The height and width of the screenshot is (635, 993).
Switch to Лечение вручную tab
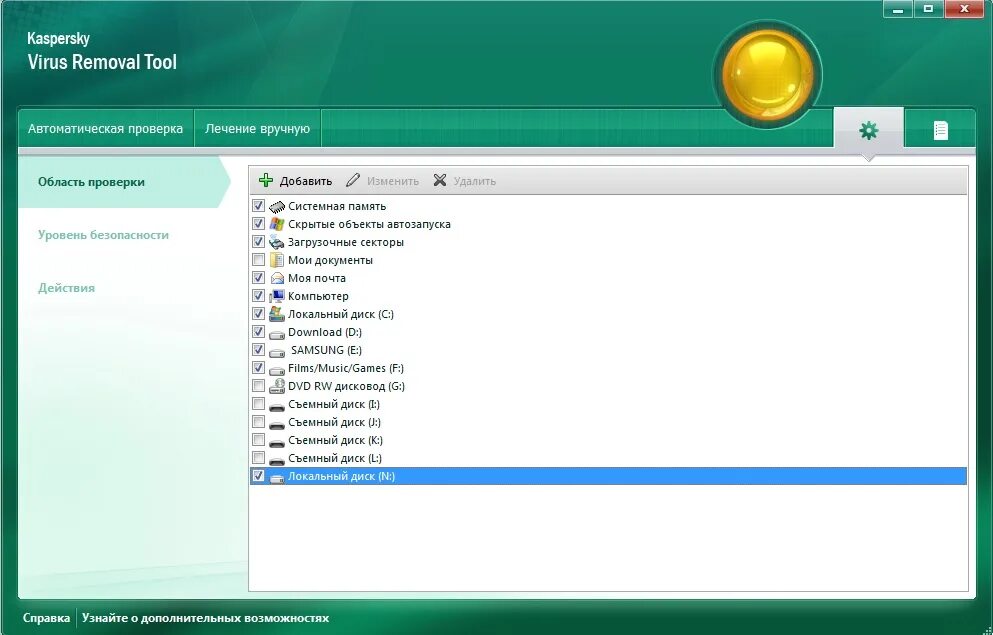pos(257,129)
